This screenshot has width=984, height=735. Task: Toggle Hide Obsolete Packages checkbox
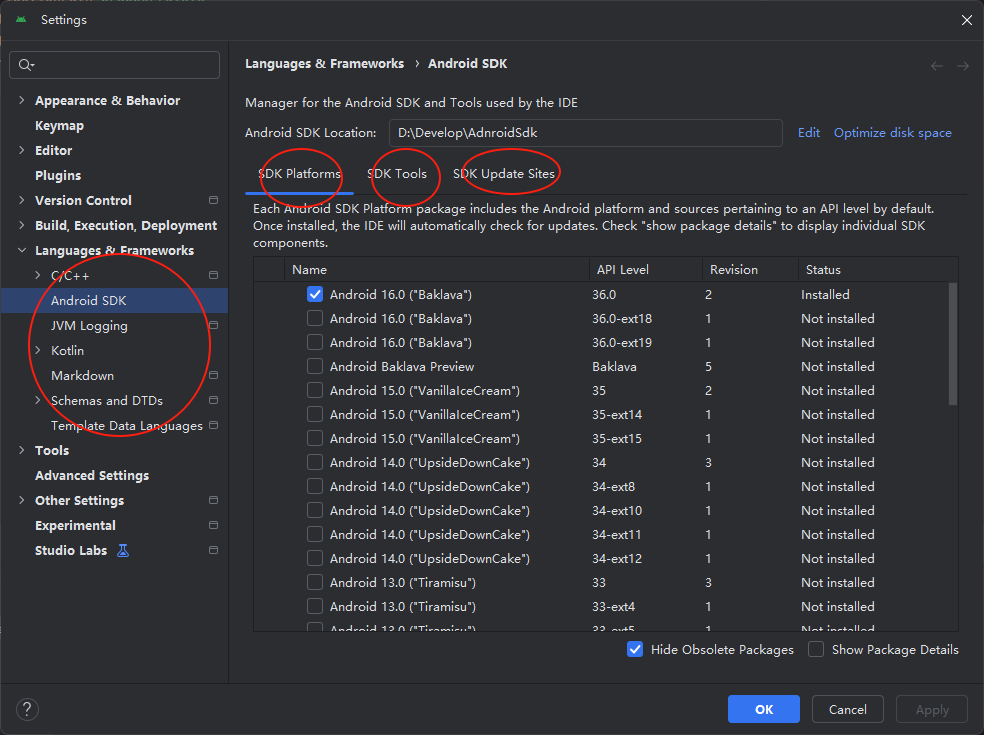pyautogui.click(x=635, y=650)
